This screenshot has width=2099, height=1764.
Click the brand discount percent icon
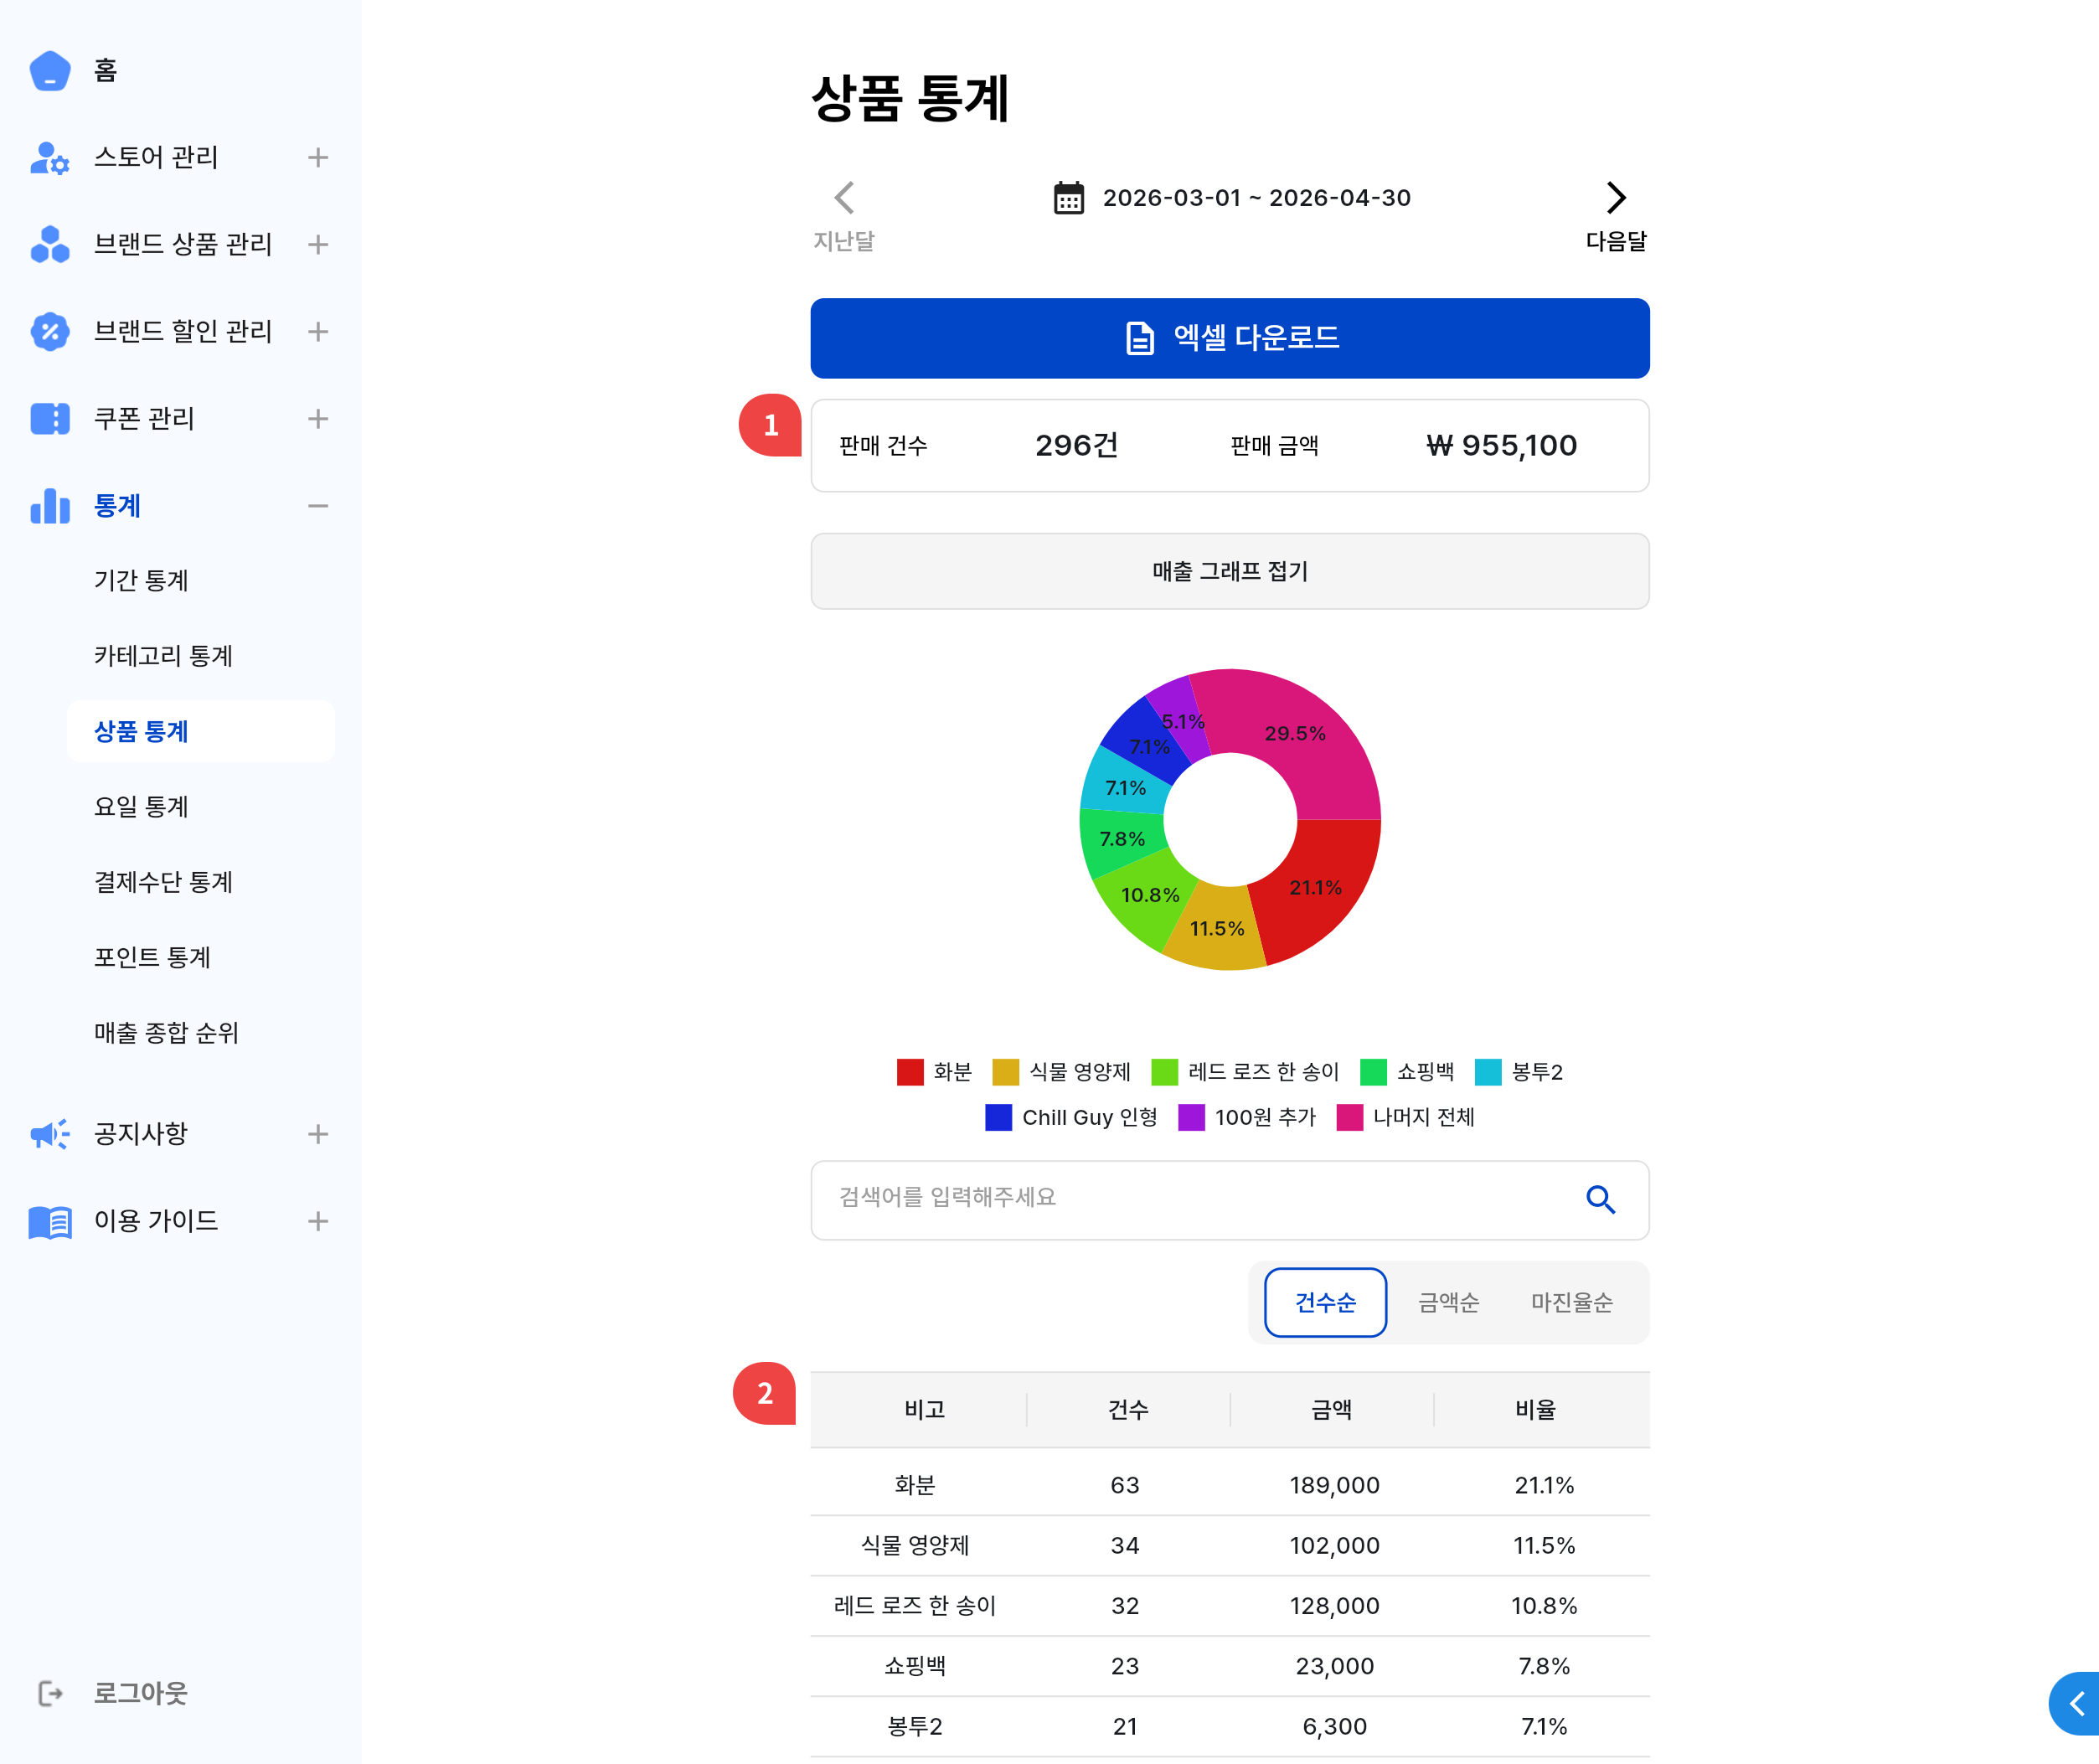(50, 332)
